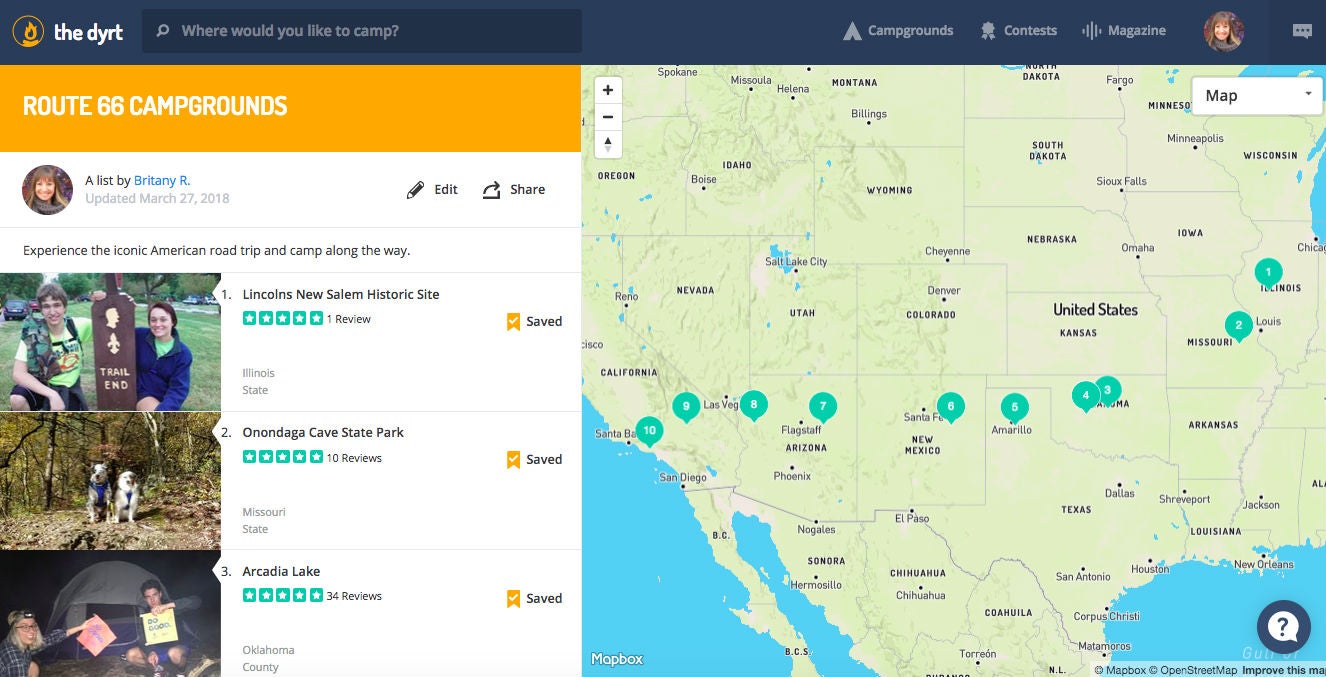Click the Share list button text
1326x677 pixels.
click(x=527, y=190)
